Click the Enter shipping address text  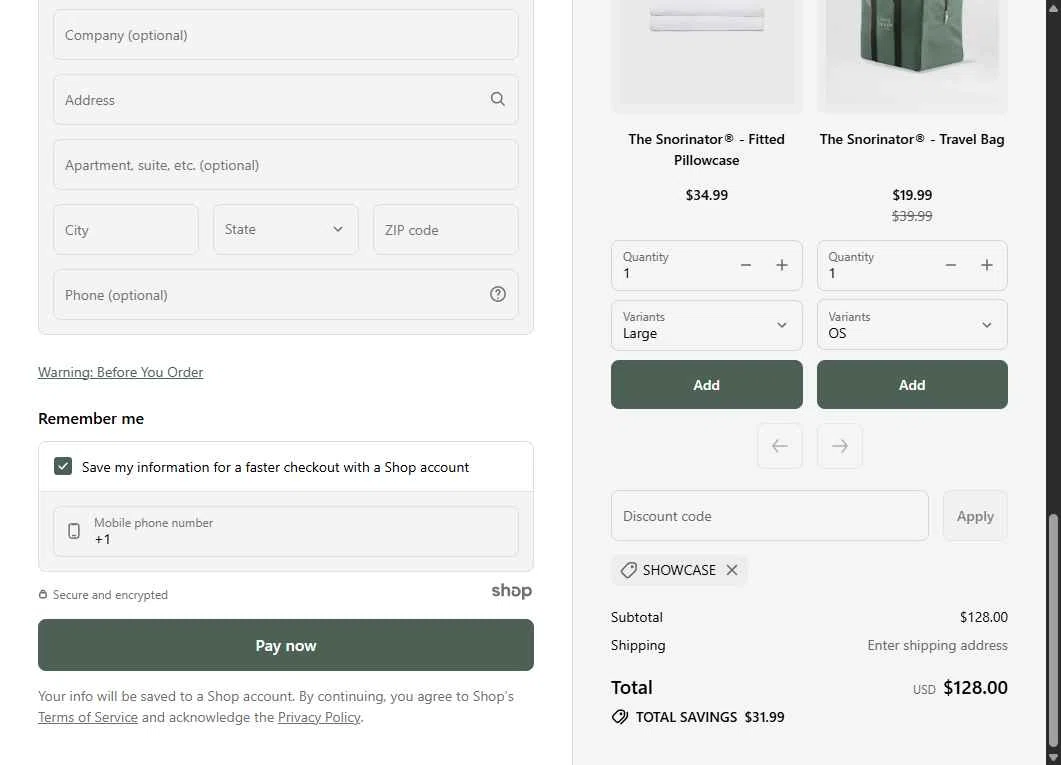(937, 645)
